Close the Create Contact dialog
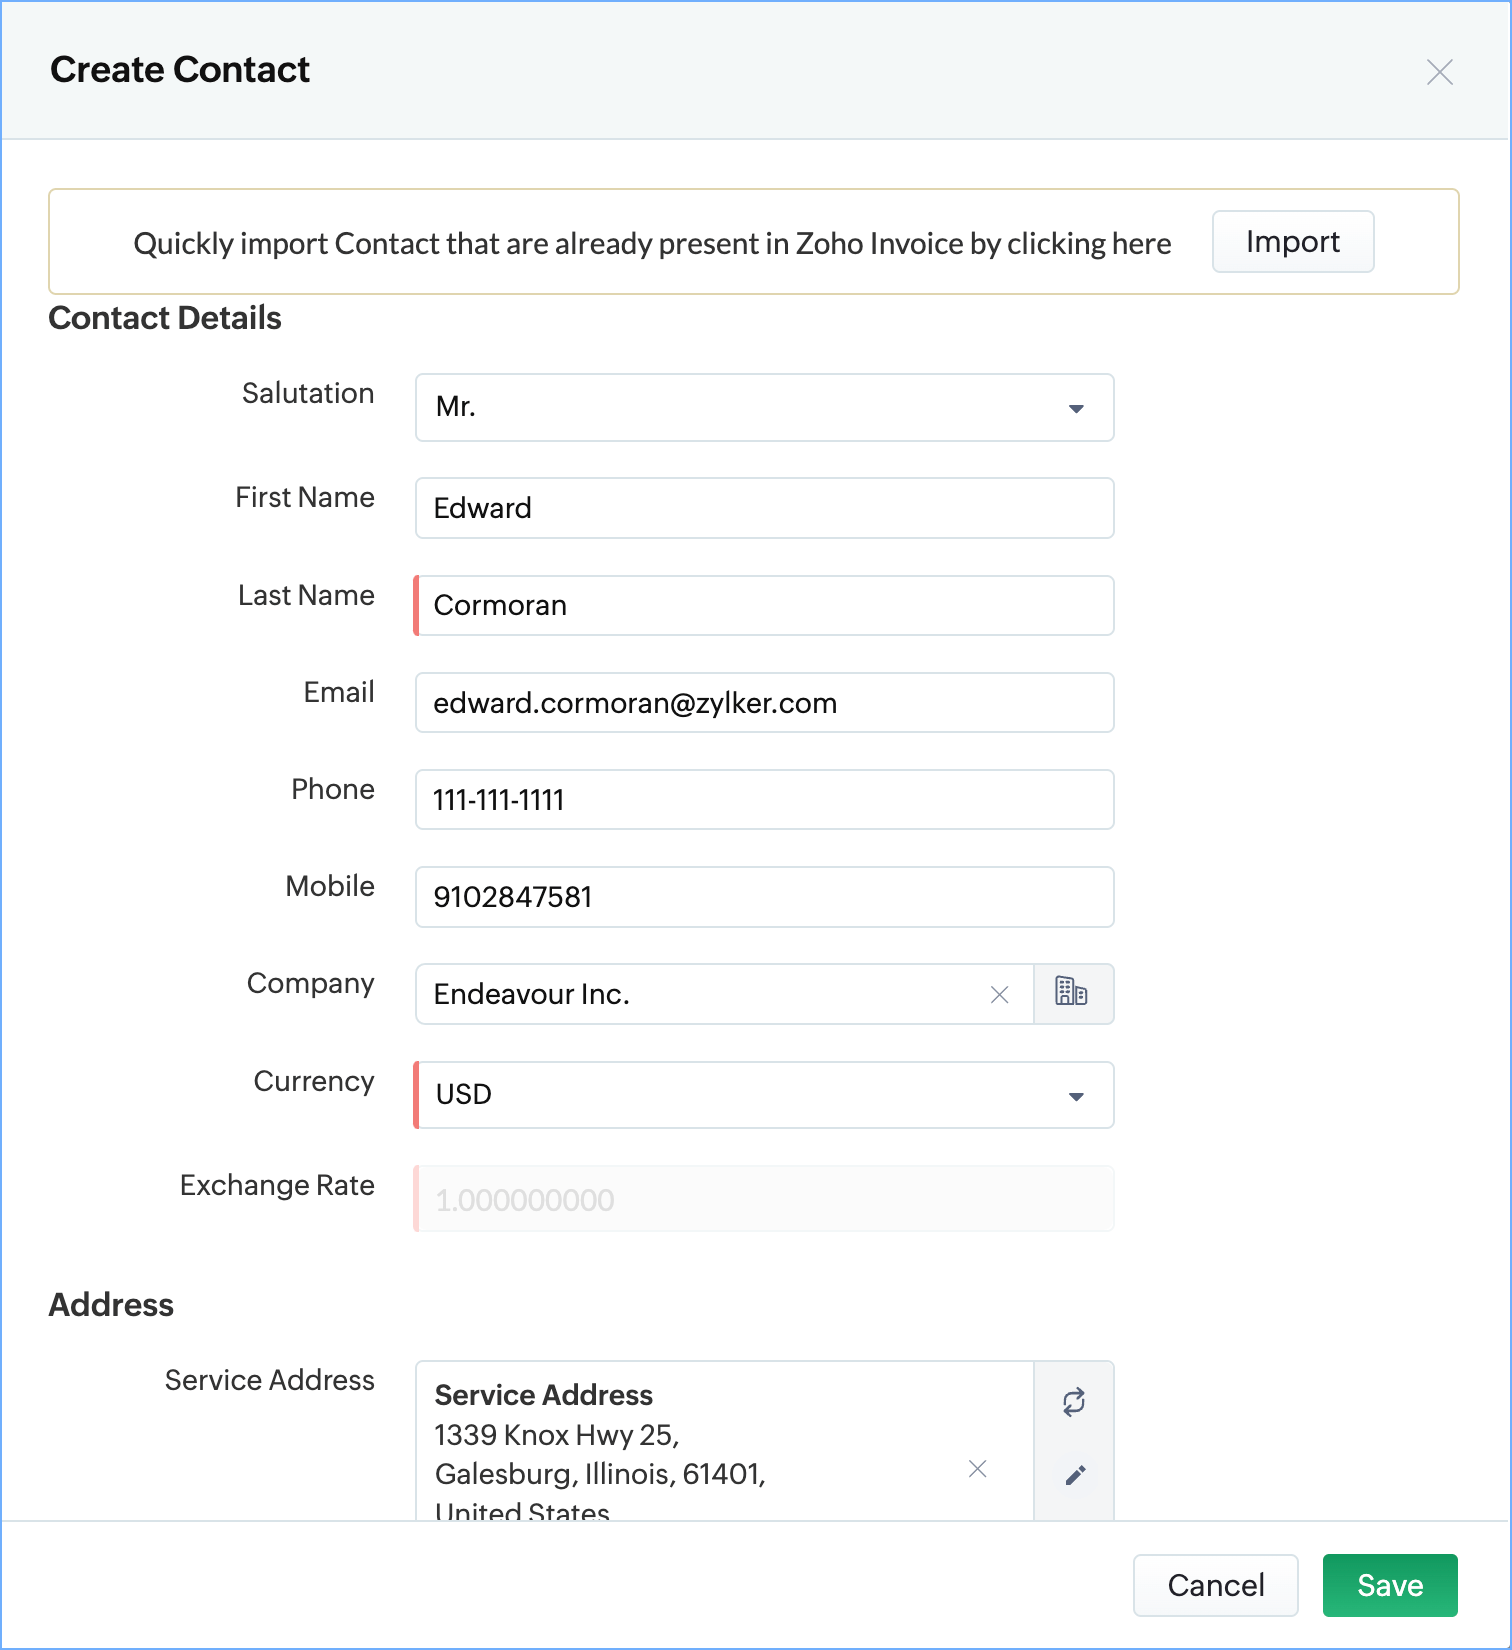Screen dimensions: 1512x1650 [1439, 72]
